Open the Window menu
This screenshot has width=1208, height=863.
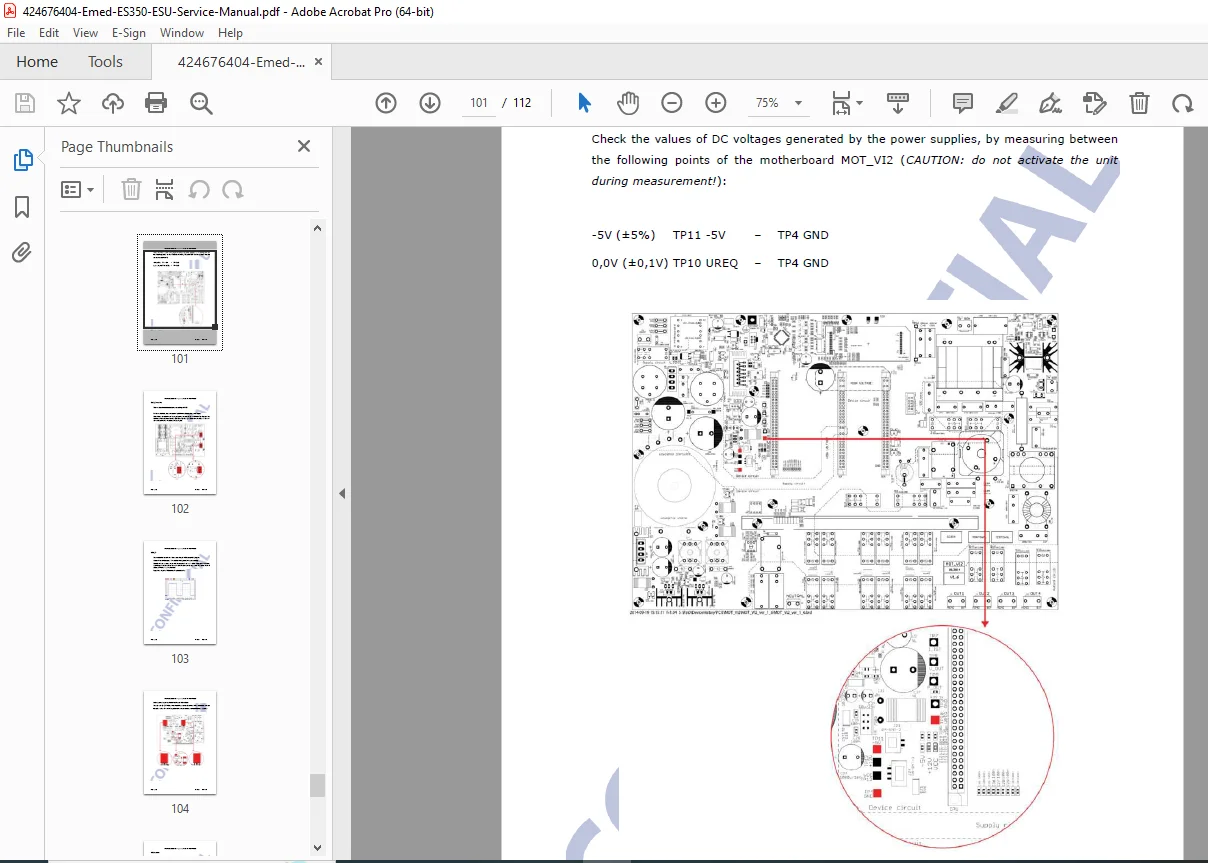click(x=182, y=32)
